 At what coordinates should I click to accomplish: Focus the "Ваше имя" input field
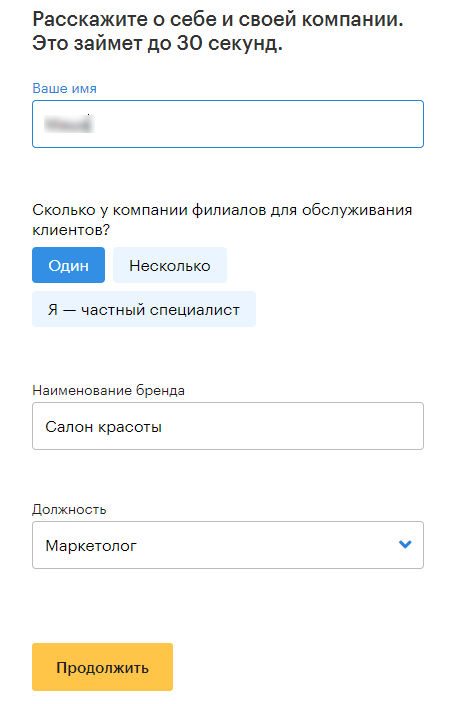tap(228, 124)
